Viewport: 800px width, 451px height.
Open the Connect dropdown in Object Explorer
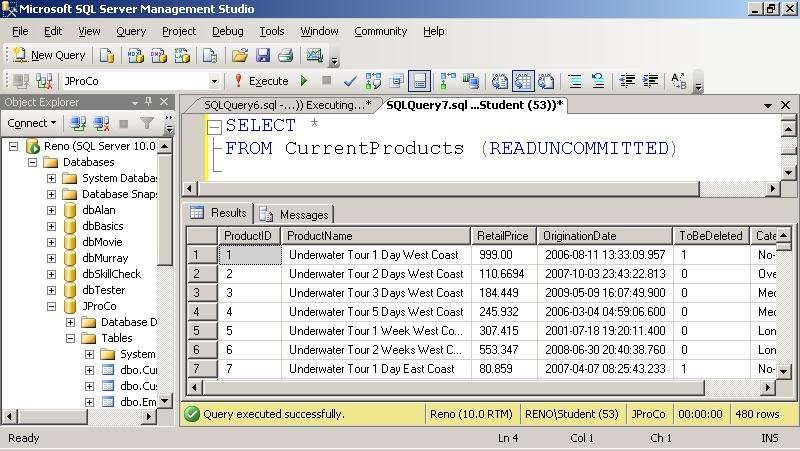[31, 123]
